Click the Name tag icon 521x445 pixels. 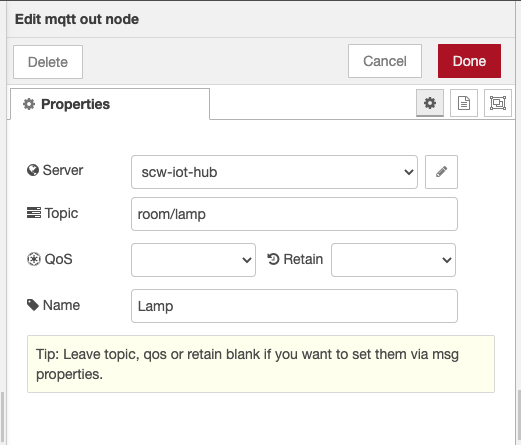(x=33, y=305)
